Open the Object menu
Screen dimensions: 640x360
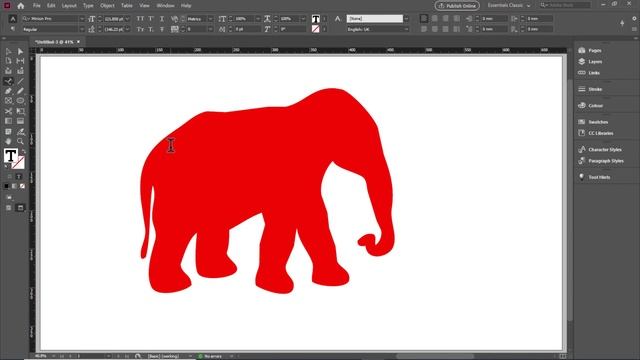[107, 6]
